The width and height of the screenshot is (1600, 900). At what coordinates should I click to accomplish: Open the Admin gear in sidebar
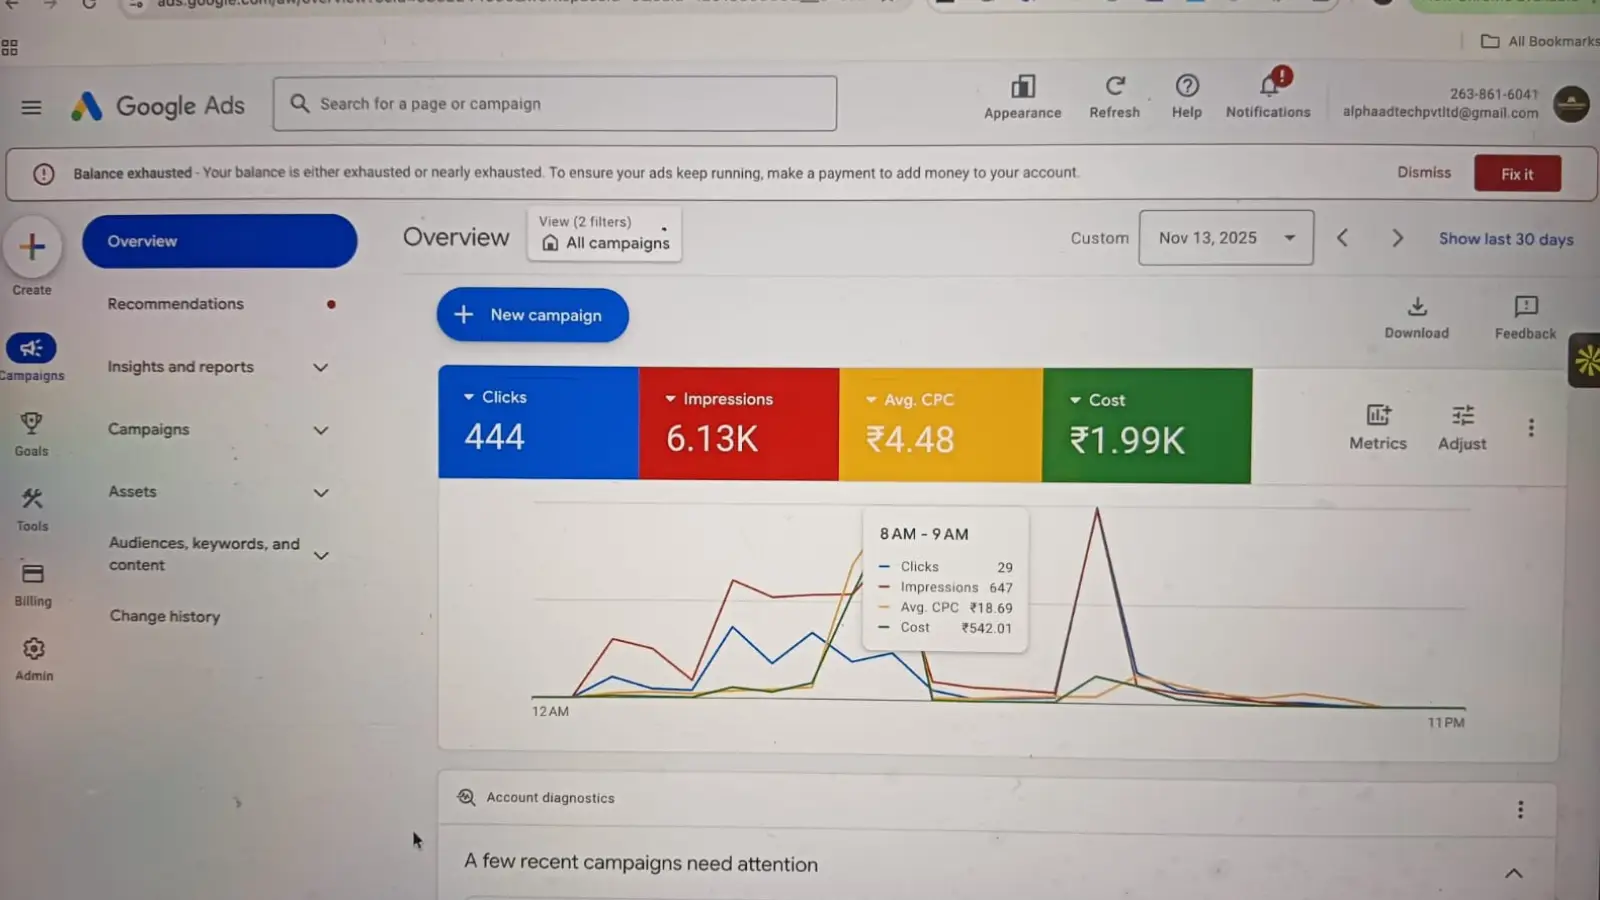pyautogui.click(x=33, y=650)
